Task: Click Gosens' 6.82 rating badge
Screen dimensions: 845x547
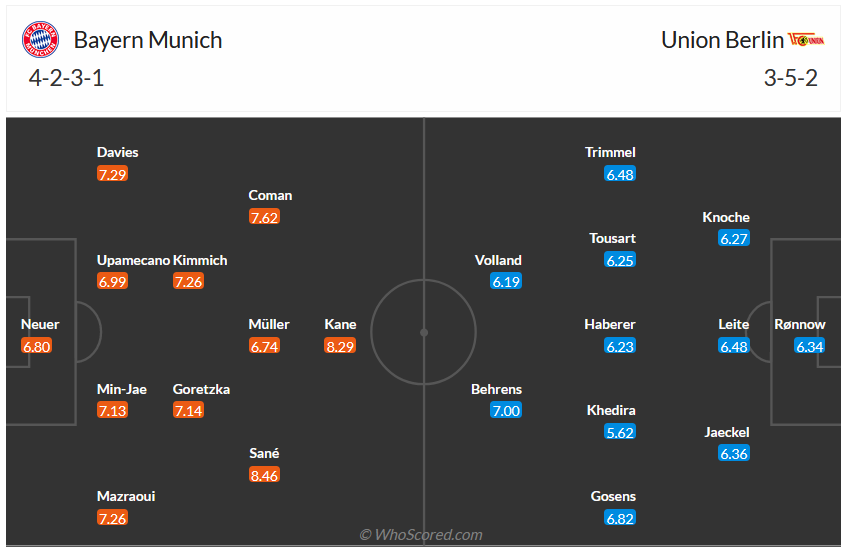Action: pyautogui.click(x=620, y=518)
